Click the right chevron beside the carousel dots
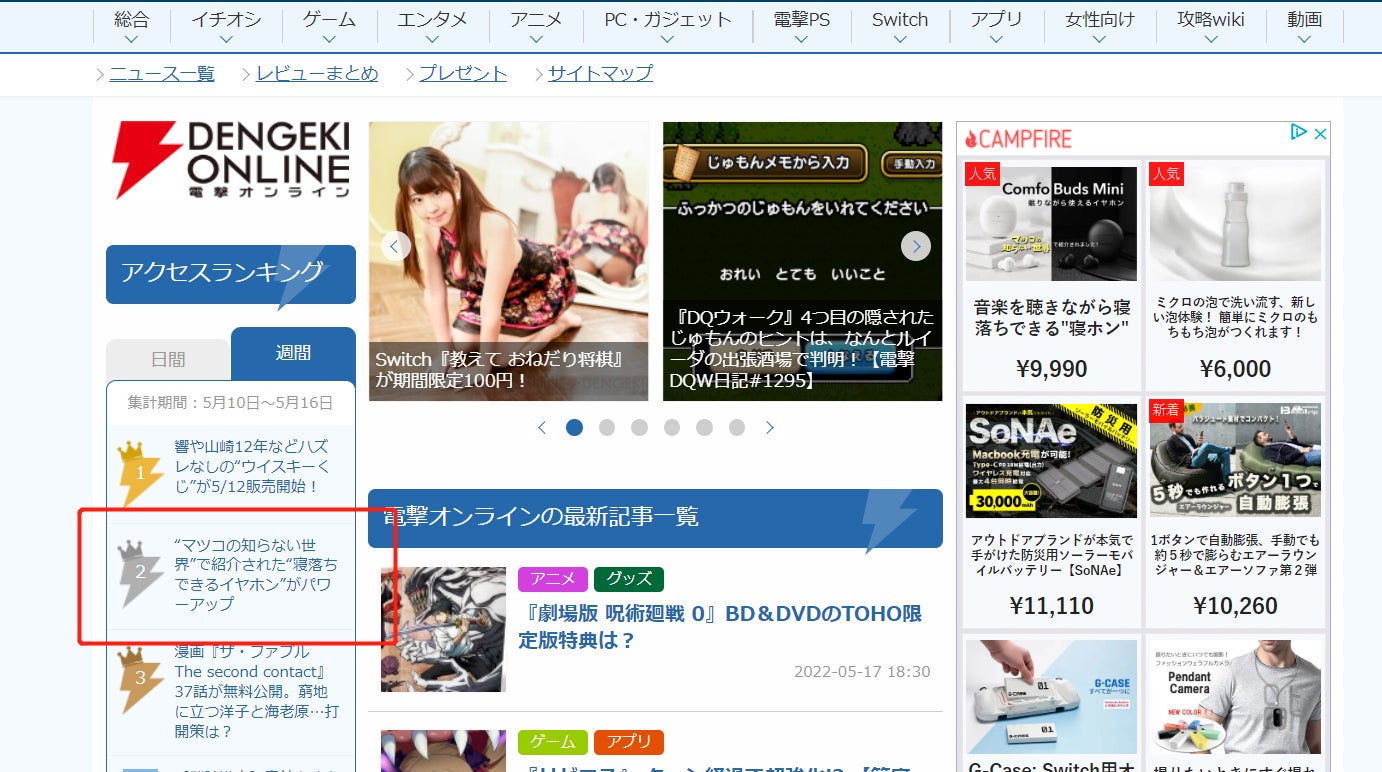Image resolution: width=1382 pixels, height=772 pixels. coord(770,428)
